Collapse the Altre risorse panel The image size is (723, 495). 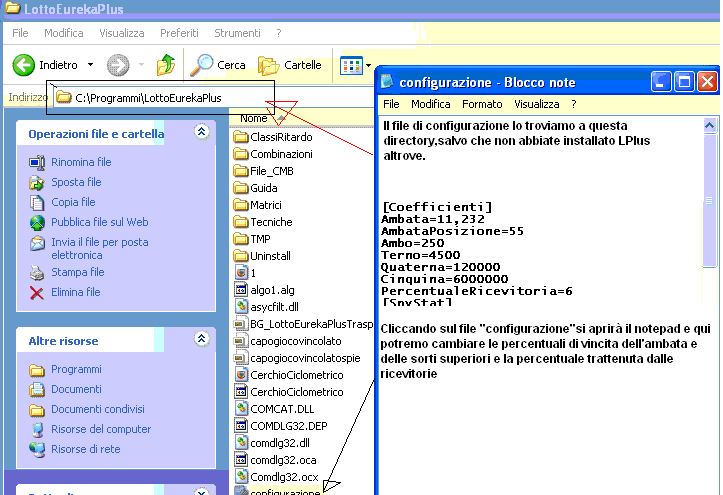(201, 339)
